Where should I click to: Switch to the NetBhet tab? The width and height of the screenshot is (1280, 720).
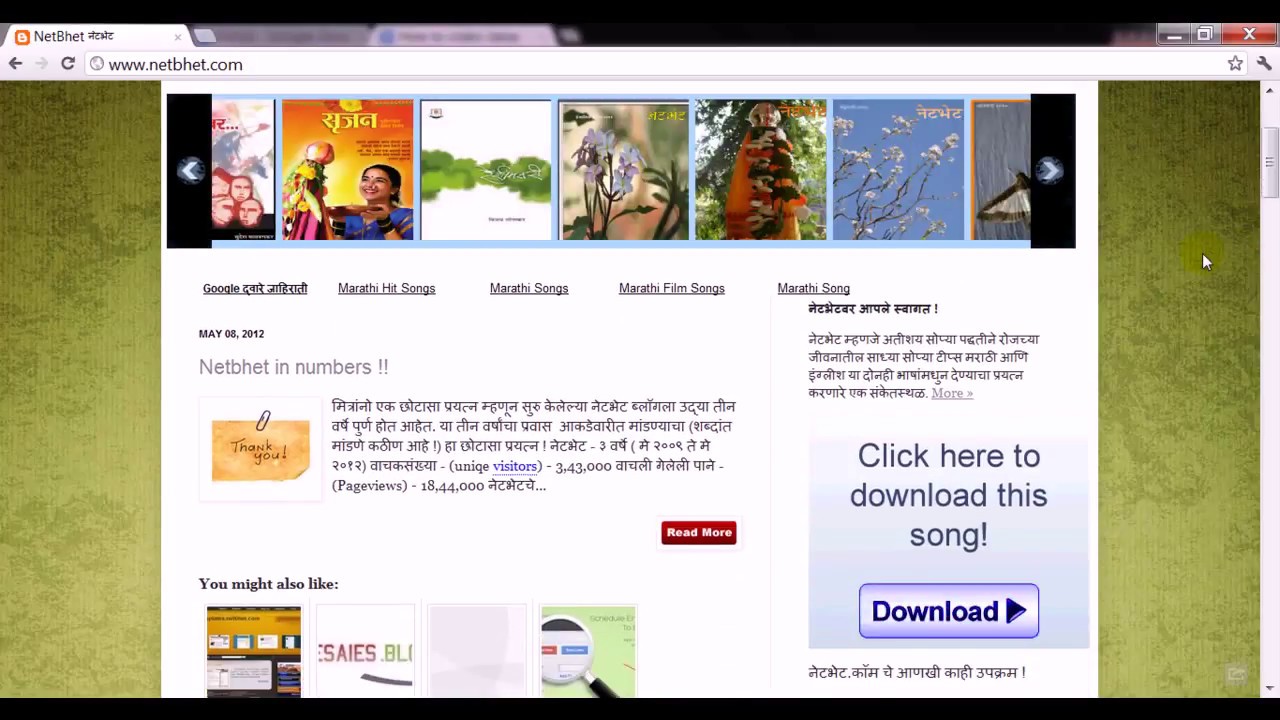(95, 36)
